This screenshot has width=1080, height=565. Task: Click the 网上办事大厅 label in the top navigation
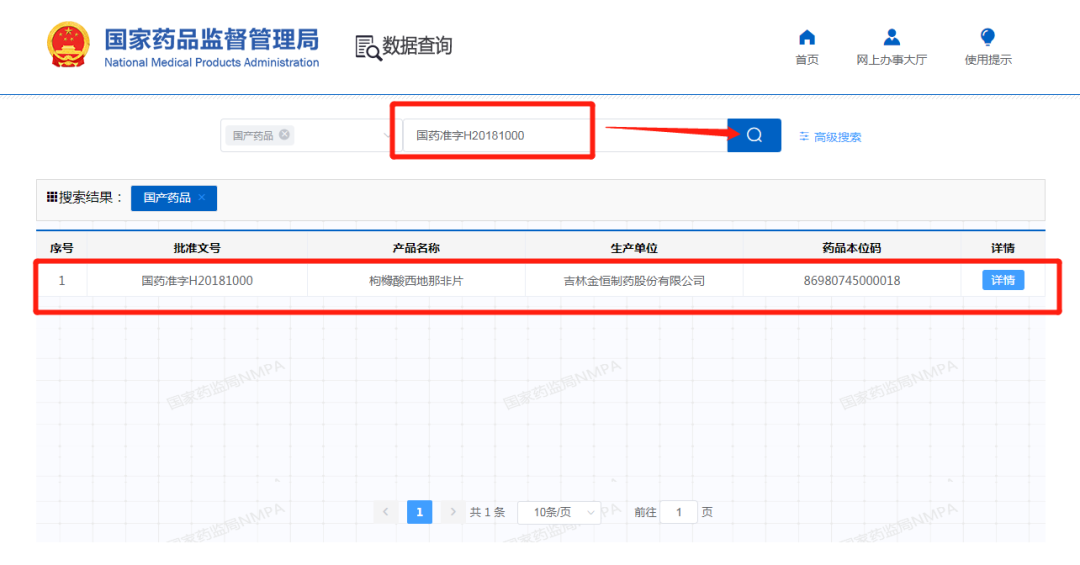coord(891,60)
